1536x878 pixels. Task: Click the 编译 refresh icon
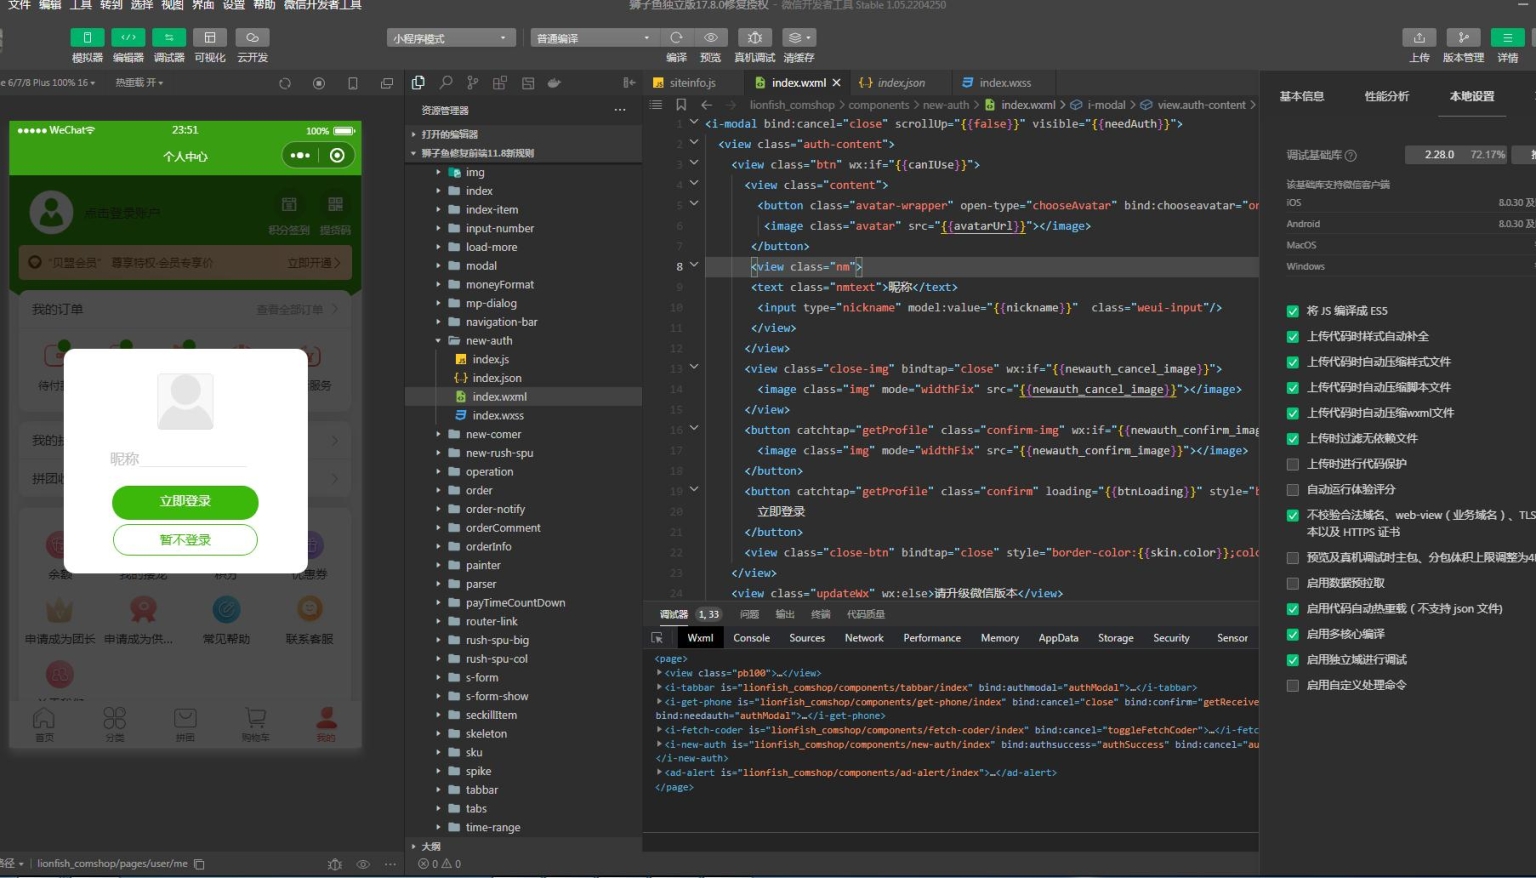[677, 38]
